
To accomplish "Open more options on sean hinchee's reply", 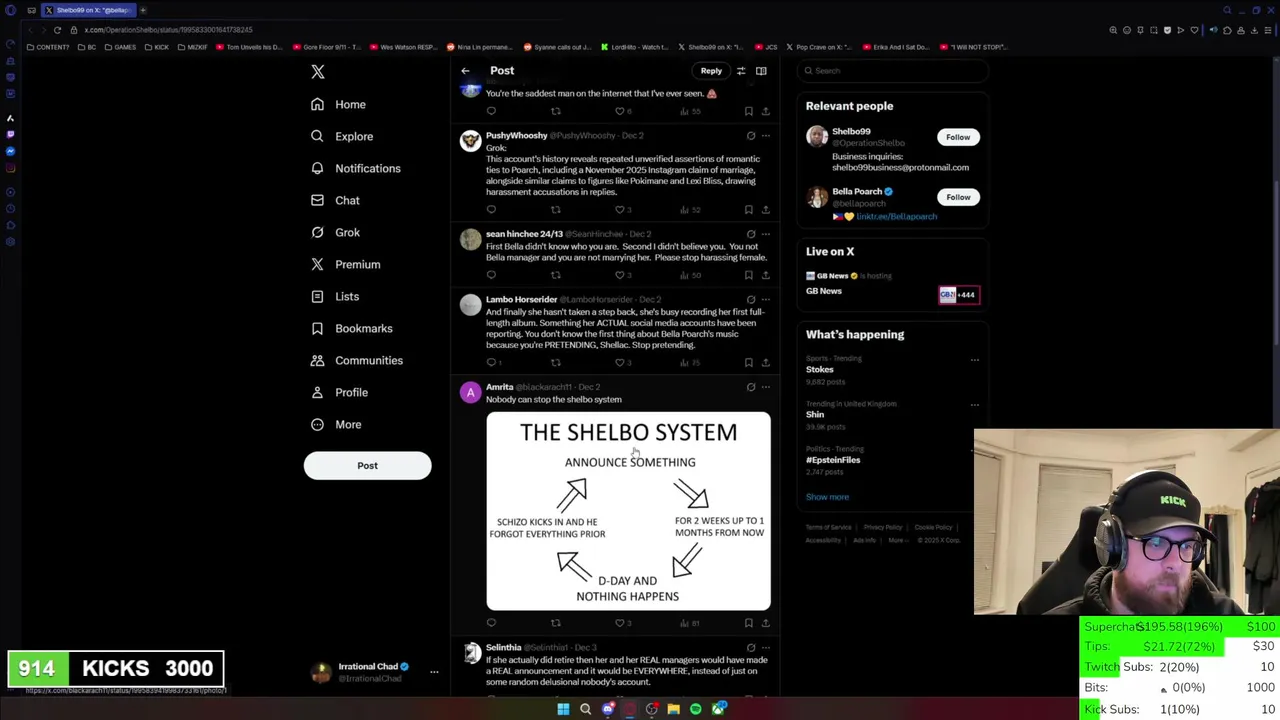I will coord(766,234).
